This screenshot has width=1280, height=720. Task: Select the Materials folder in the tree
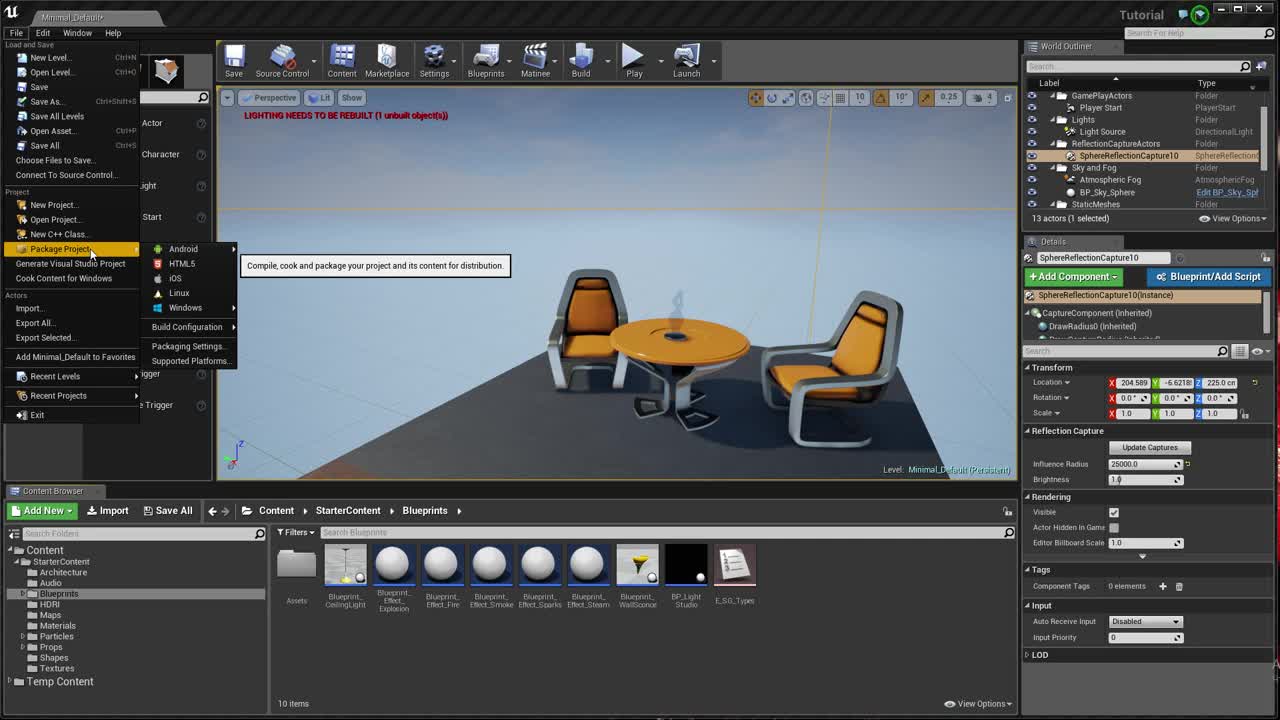(58, 626)
